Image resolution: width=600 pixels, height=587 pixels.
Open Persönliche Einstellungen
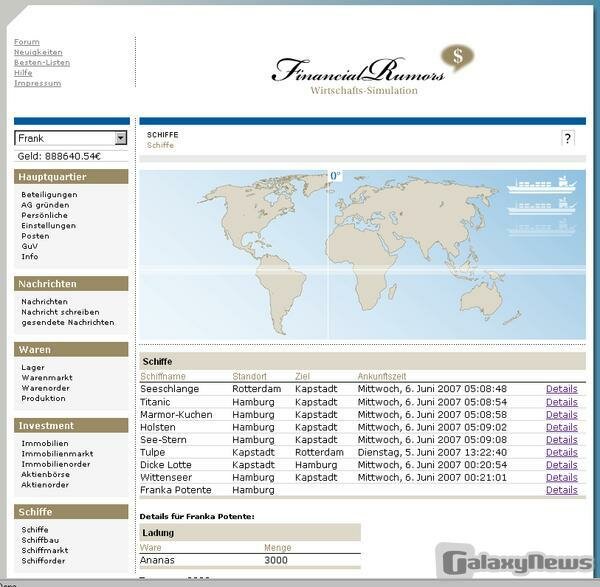pos(49,220)
